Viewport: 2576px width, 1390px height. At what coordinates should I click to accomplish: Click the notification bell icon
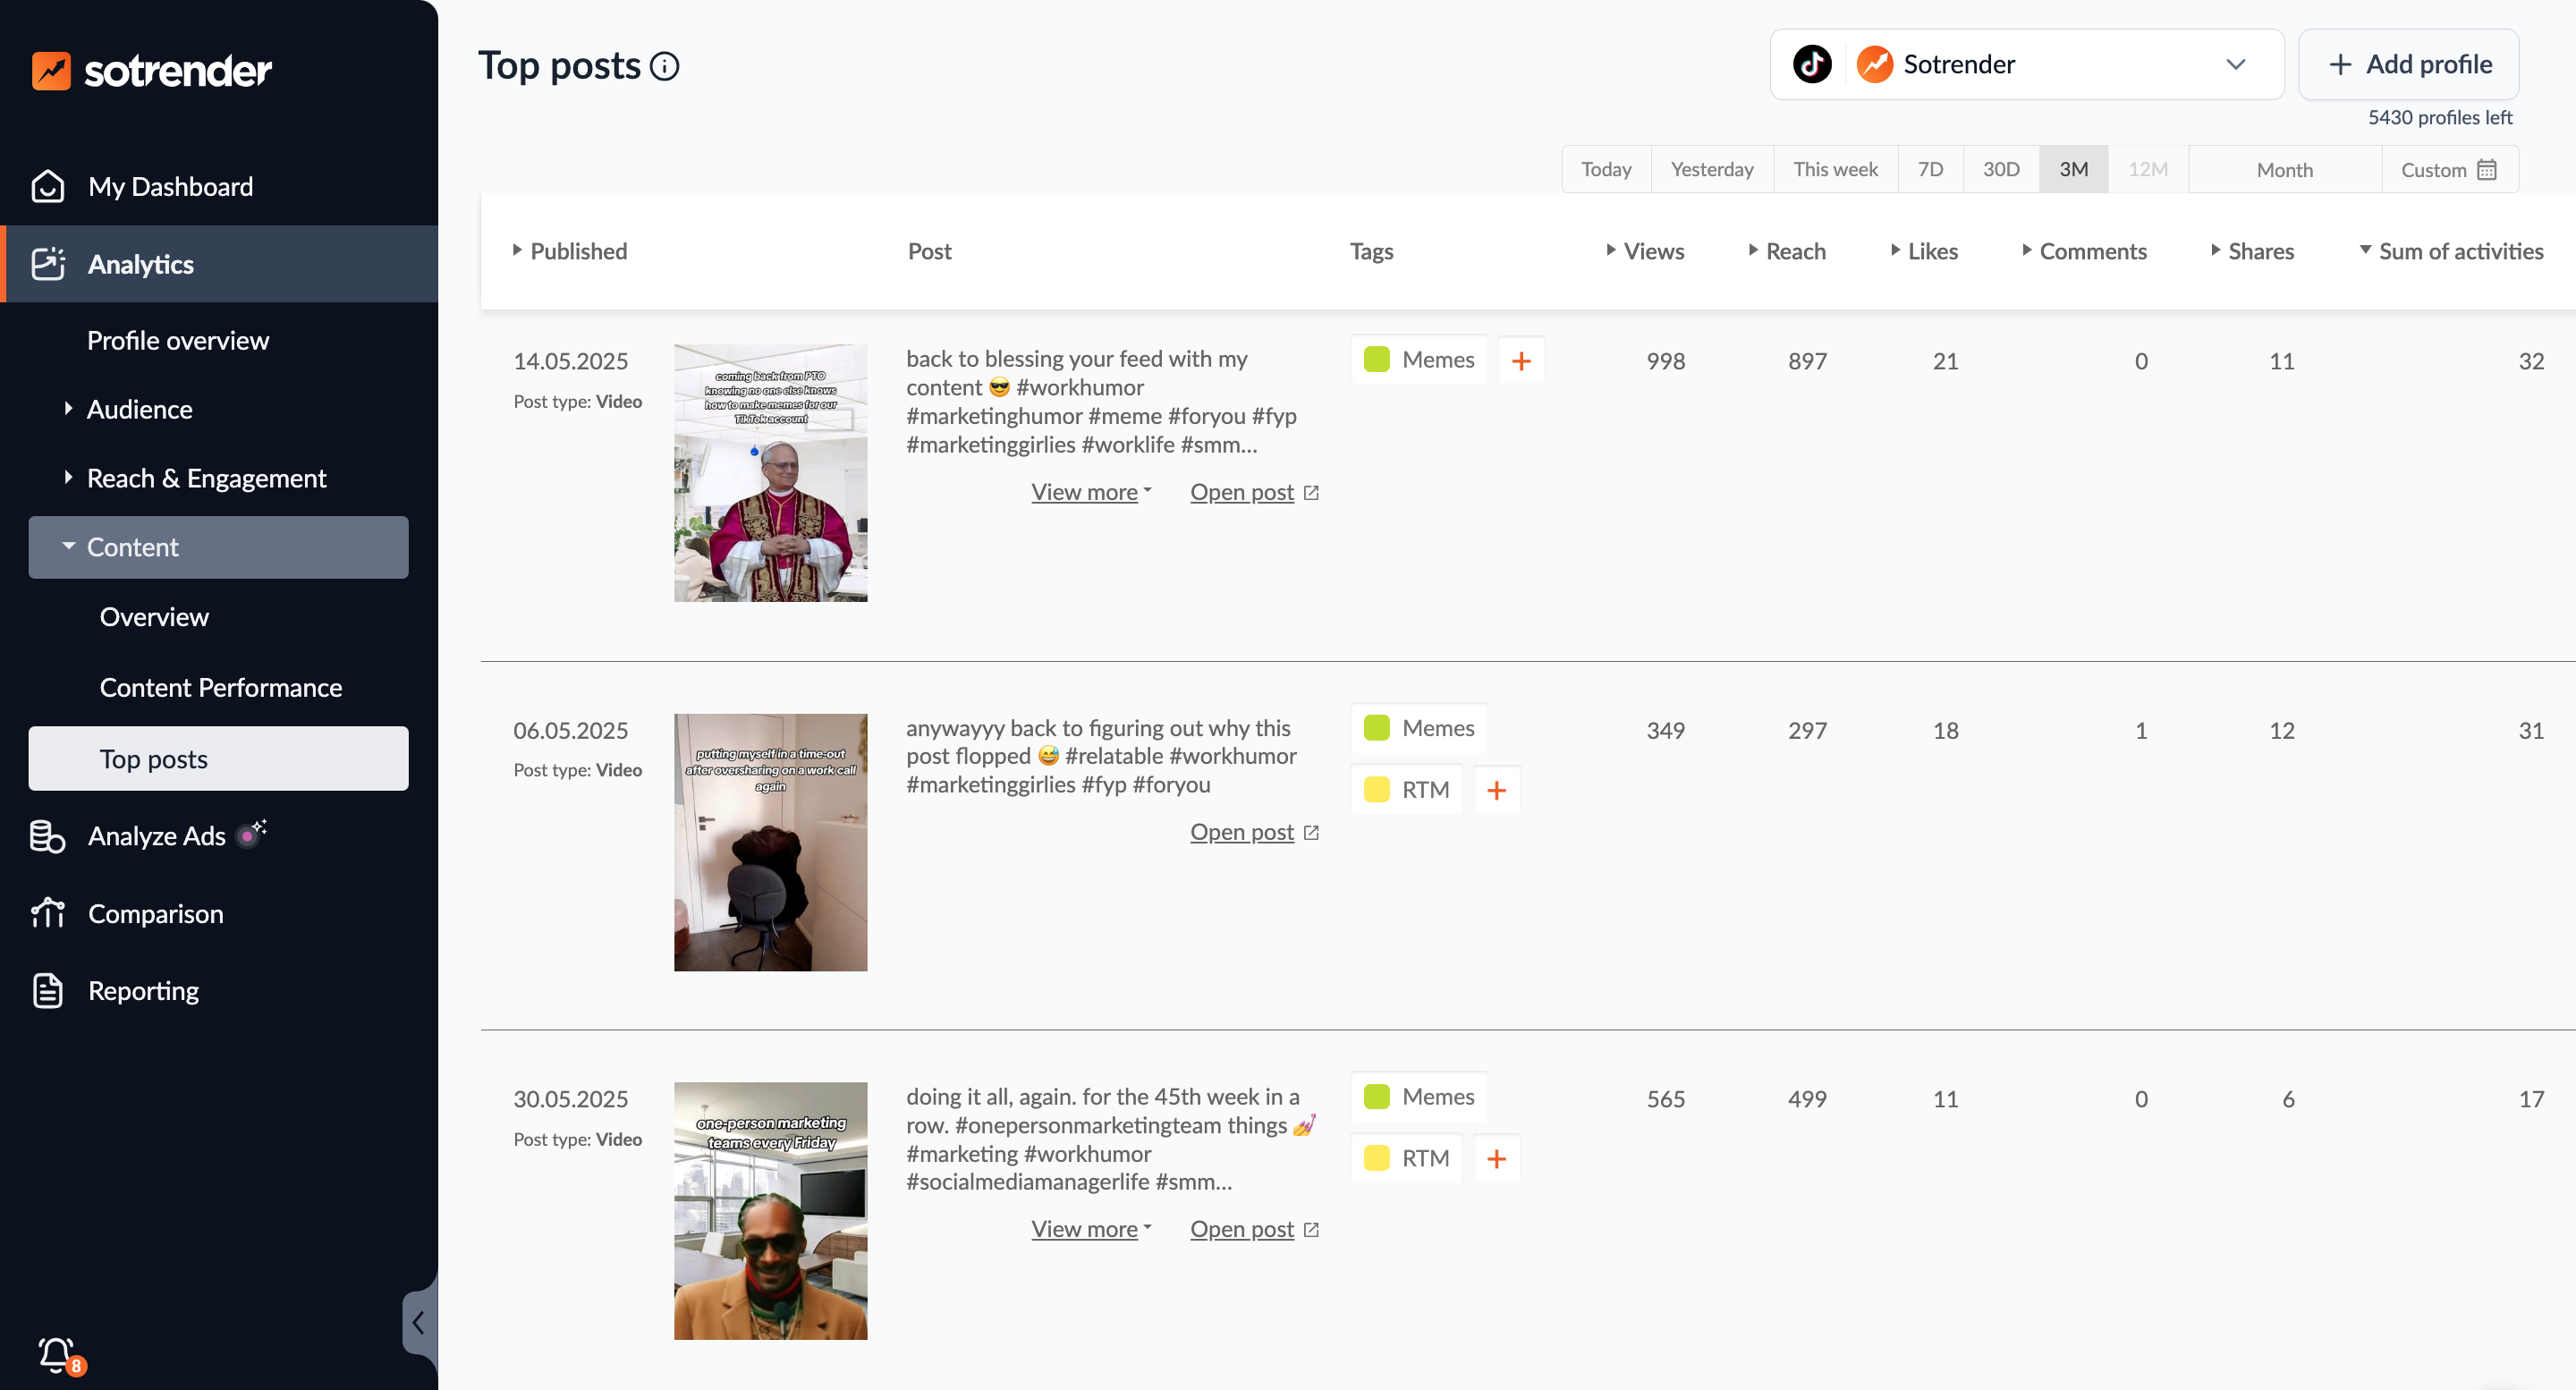click(x=55, y=1354)
